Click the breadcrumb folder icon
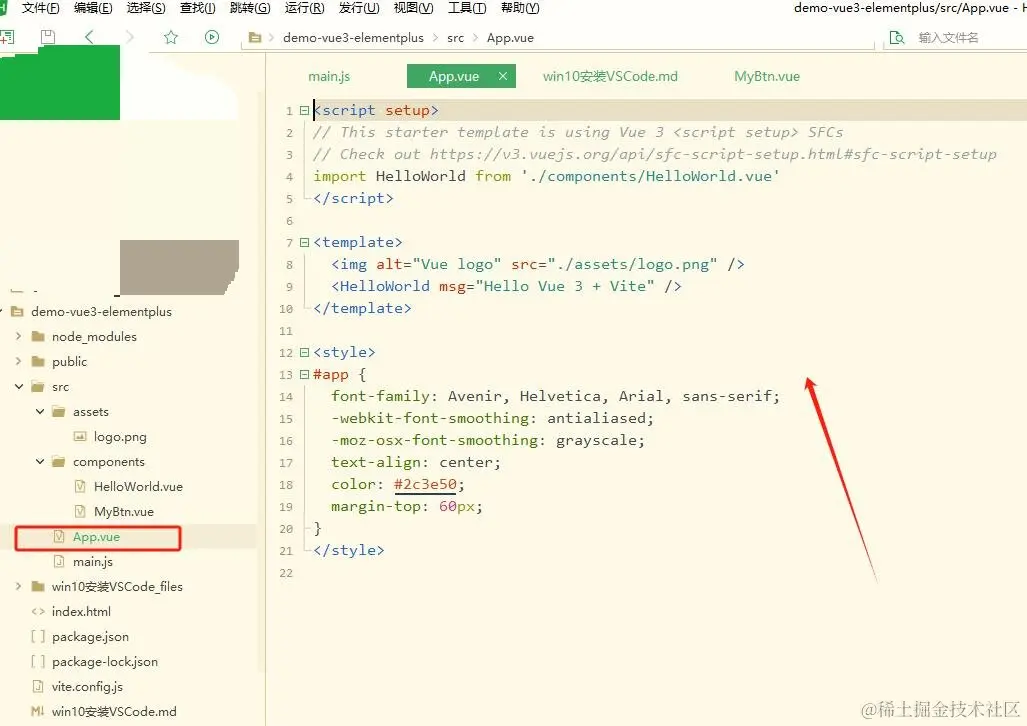This screenshot has width=1027, height=726. coord(255,38)
